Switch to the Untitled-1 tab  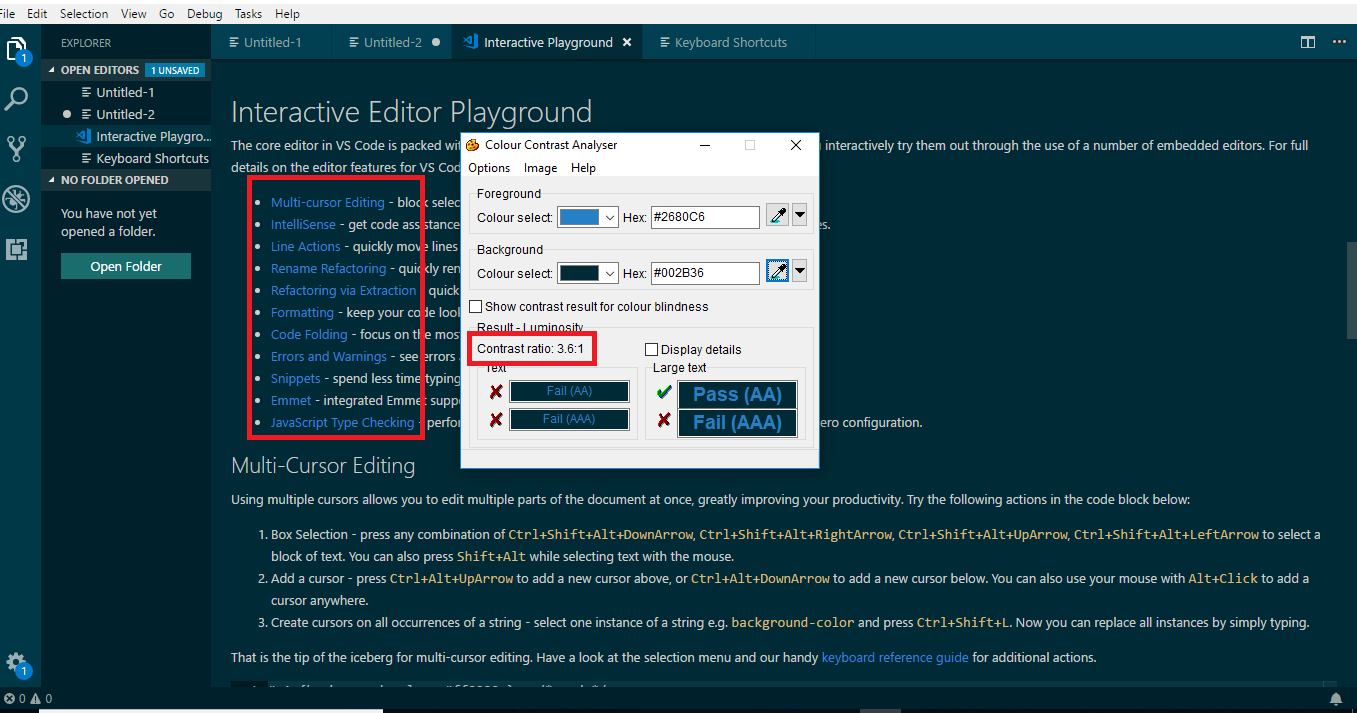tap(271, 42)
